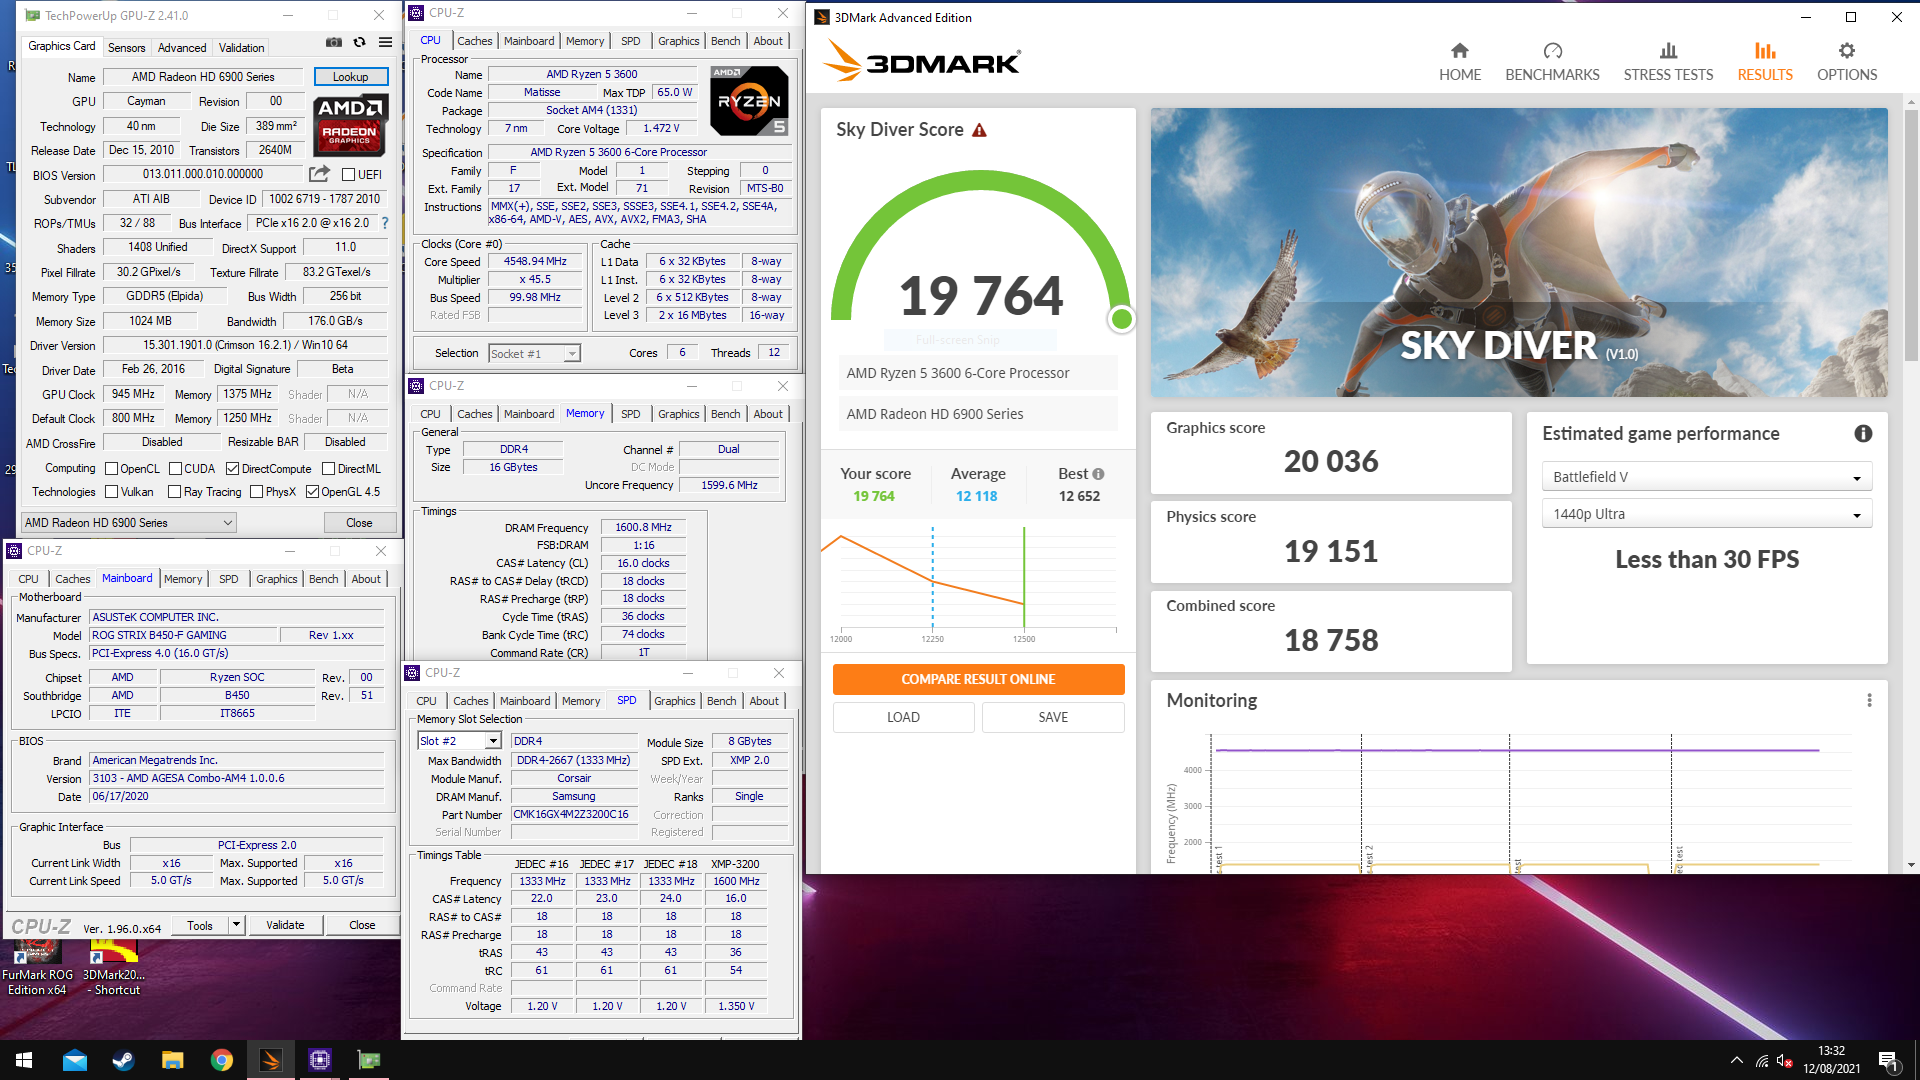Open the Slot #2 memory slot dropdown
This screenshot has width=1920, height=1080.
459,741
